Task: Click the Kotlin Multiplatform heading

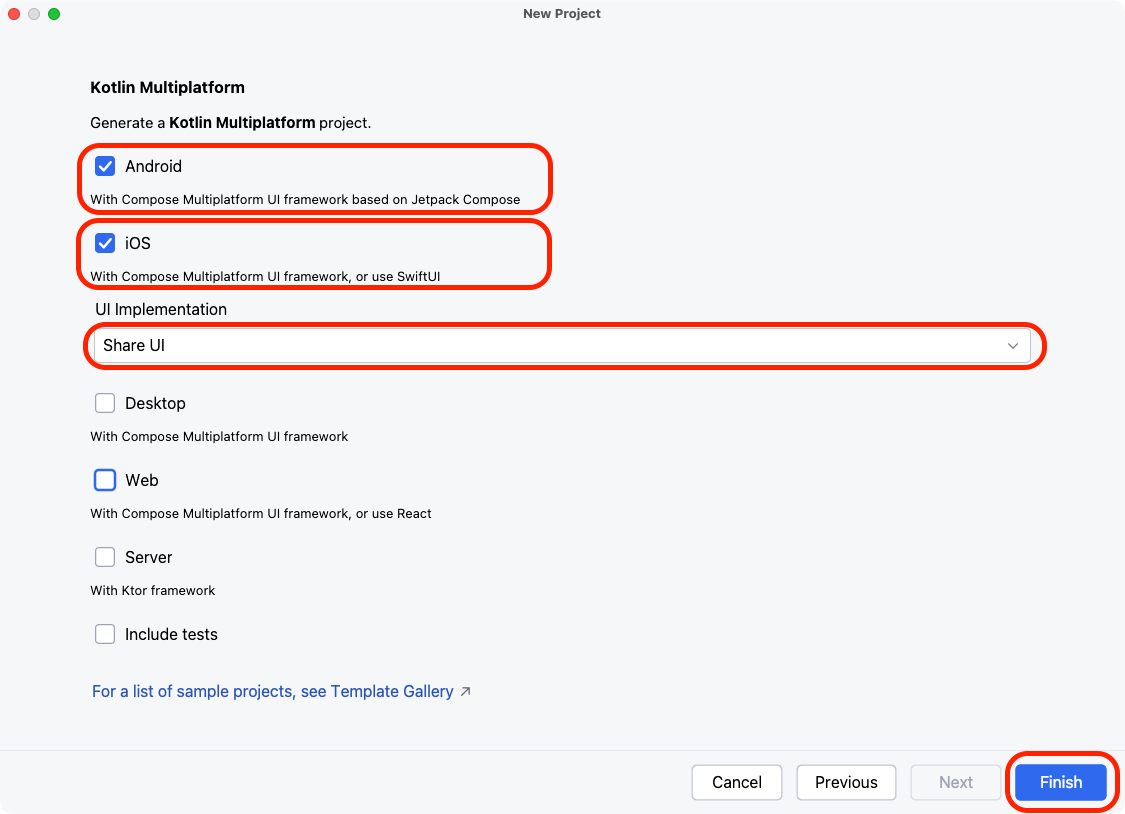Action: pos(167,87)
